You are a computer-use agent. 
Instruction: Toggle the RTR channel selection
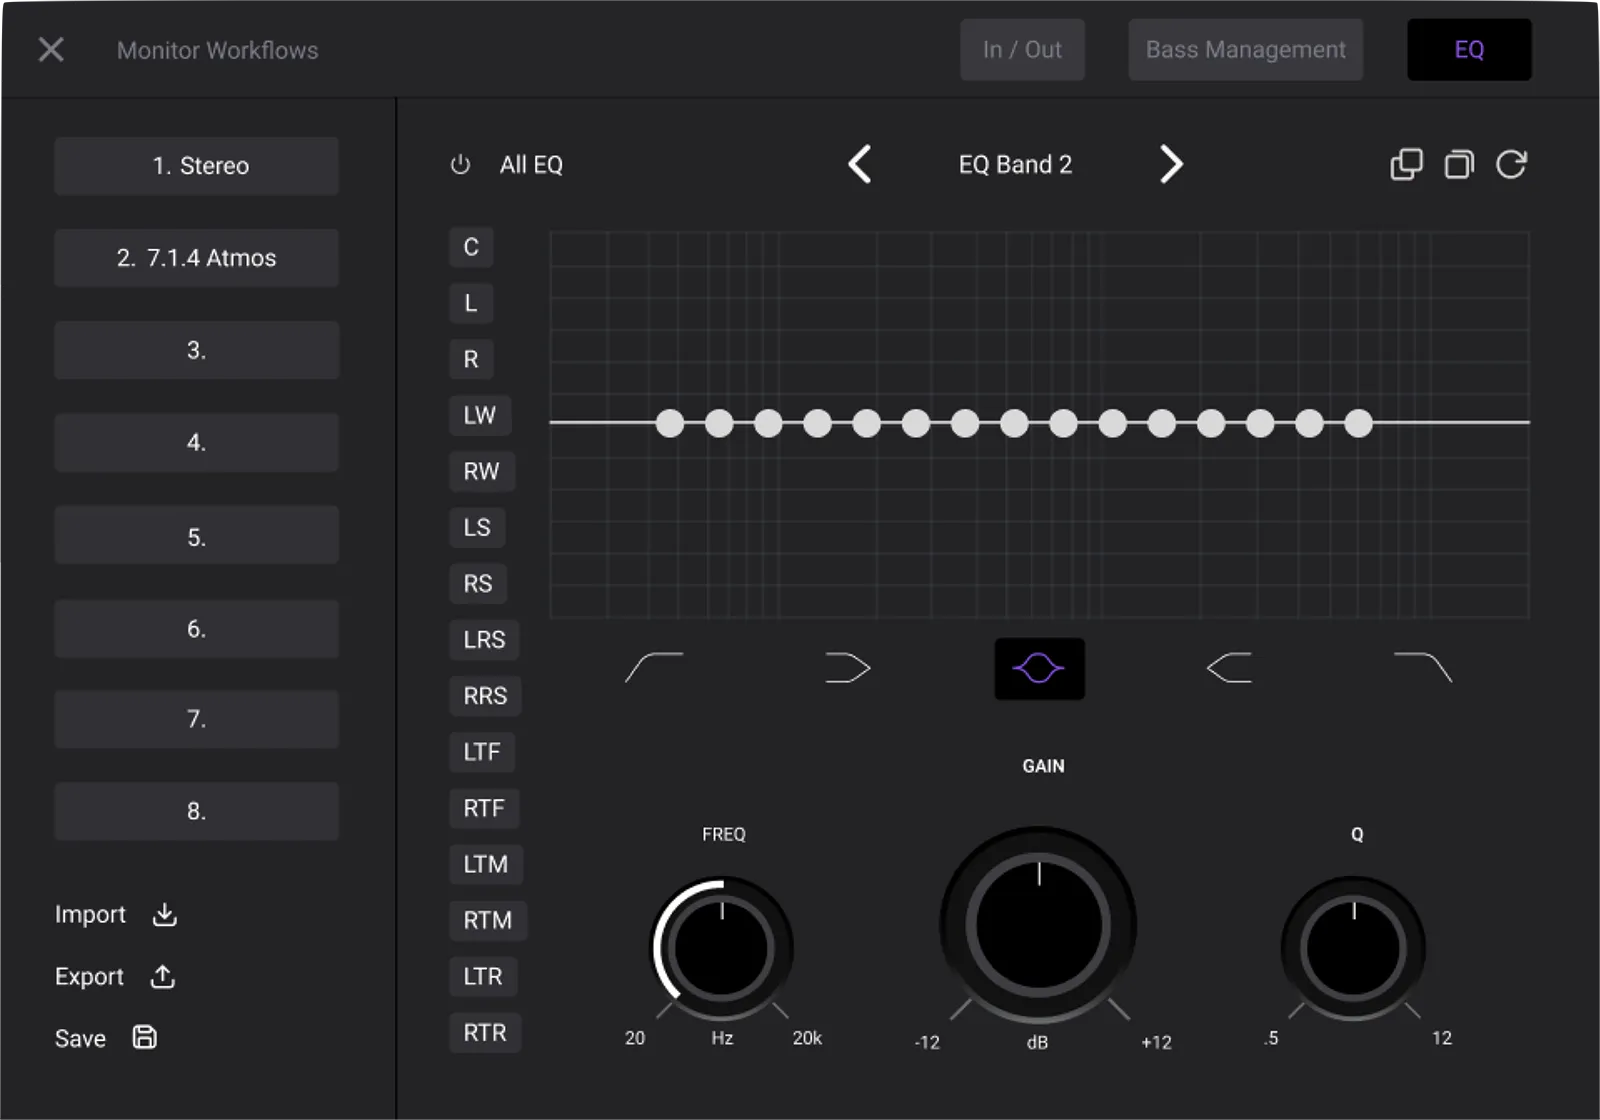pyautogui.click(x=485, y=1032)
